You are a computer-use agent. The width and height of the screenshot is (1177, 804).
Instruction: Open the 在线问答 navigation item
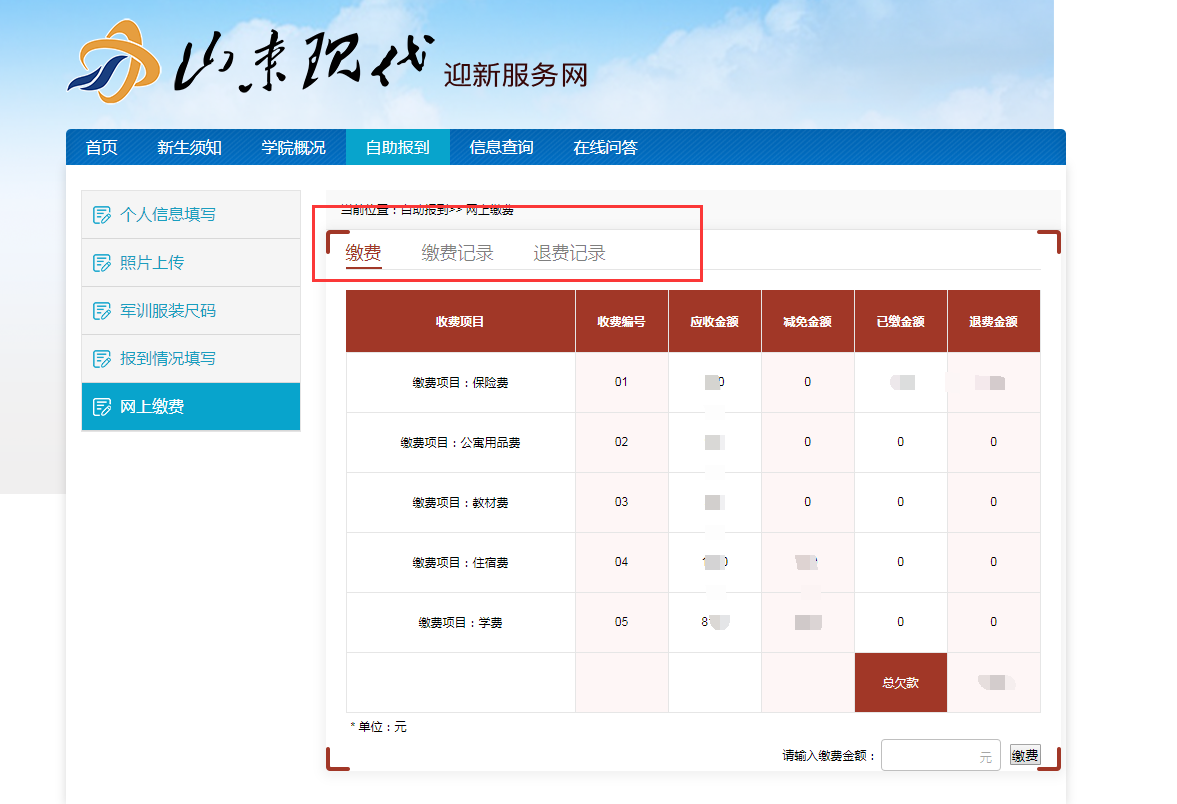point(605,148)
